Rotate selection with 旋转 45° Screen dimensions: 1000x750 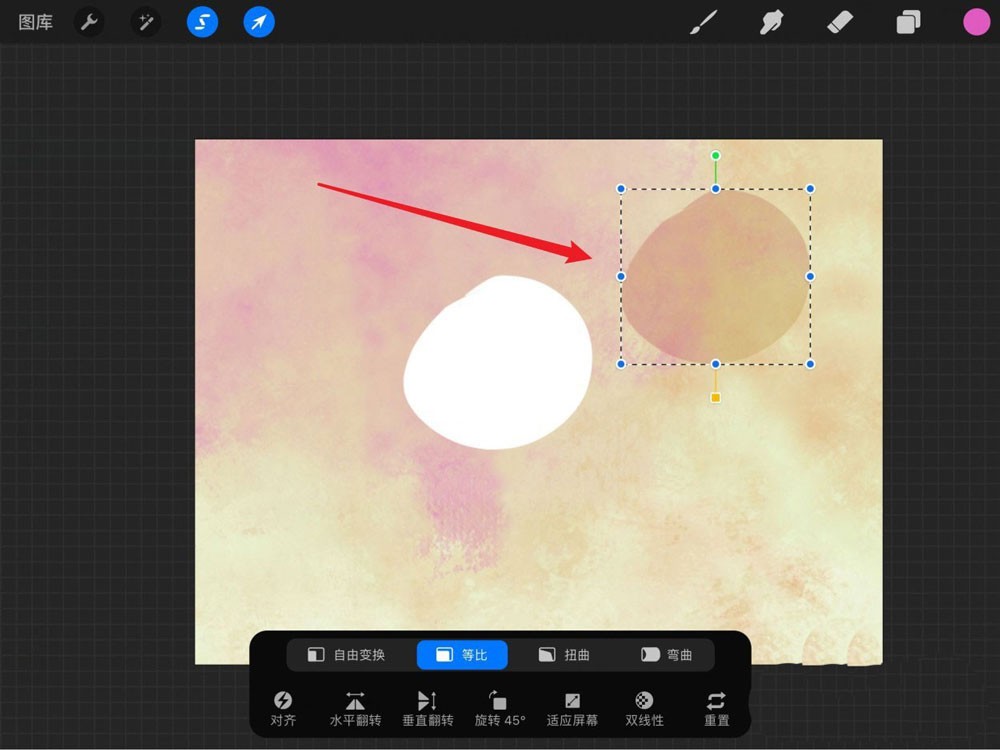tap(499, 709)
